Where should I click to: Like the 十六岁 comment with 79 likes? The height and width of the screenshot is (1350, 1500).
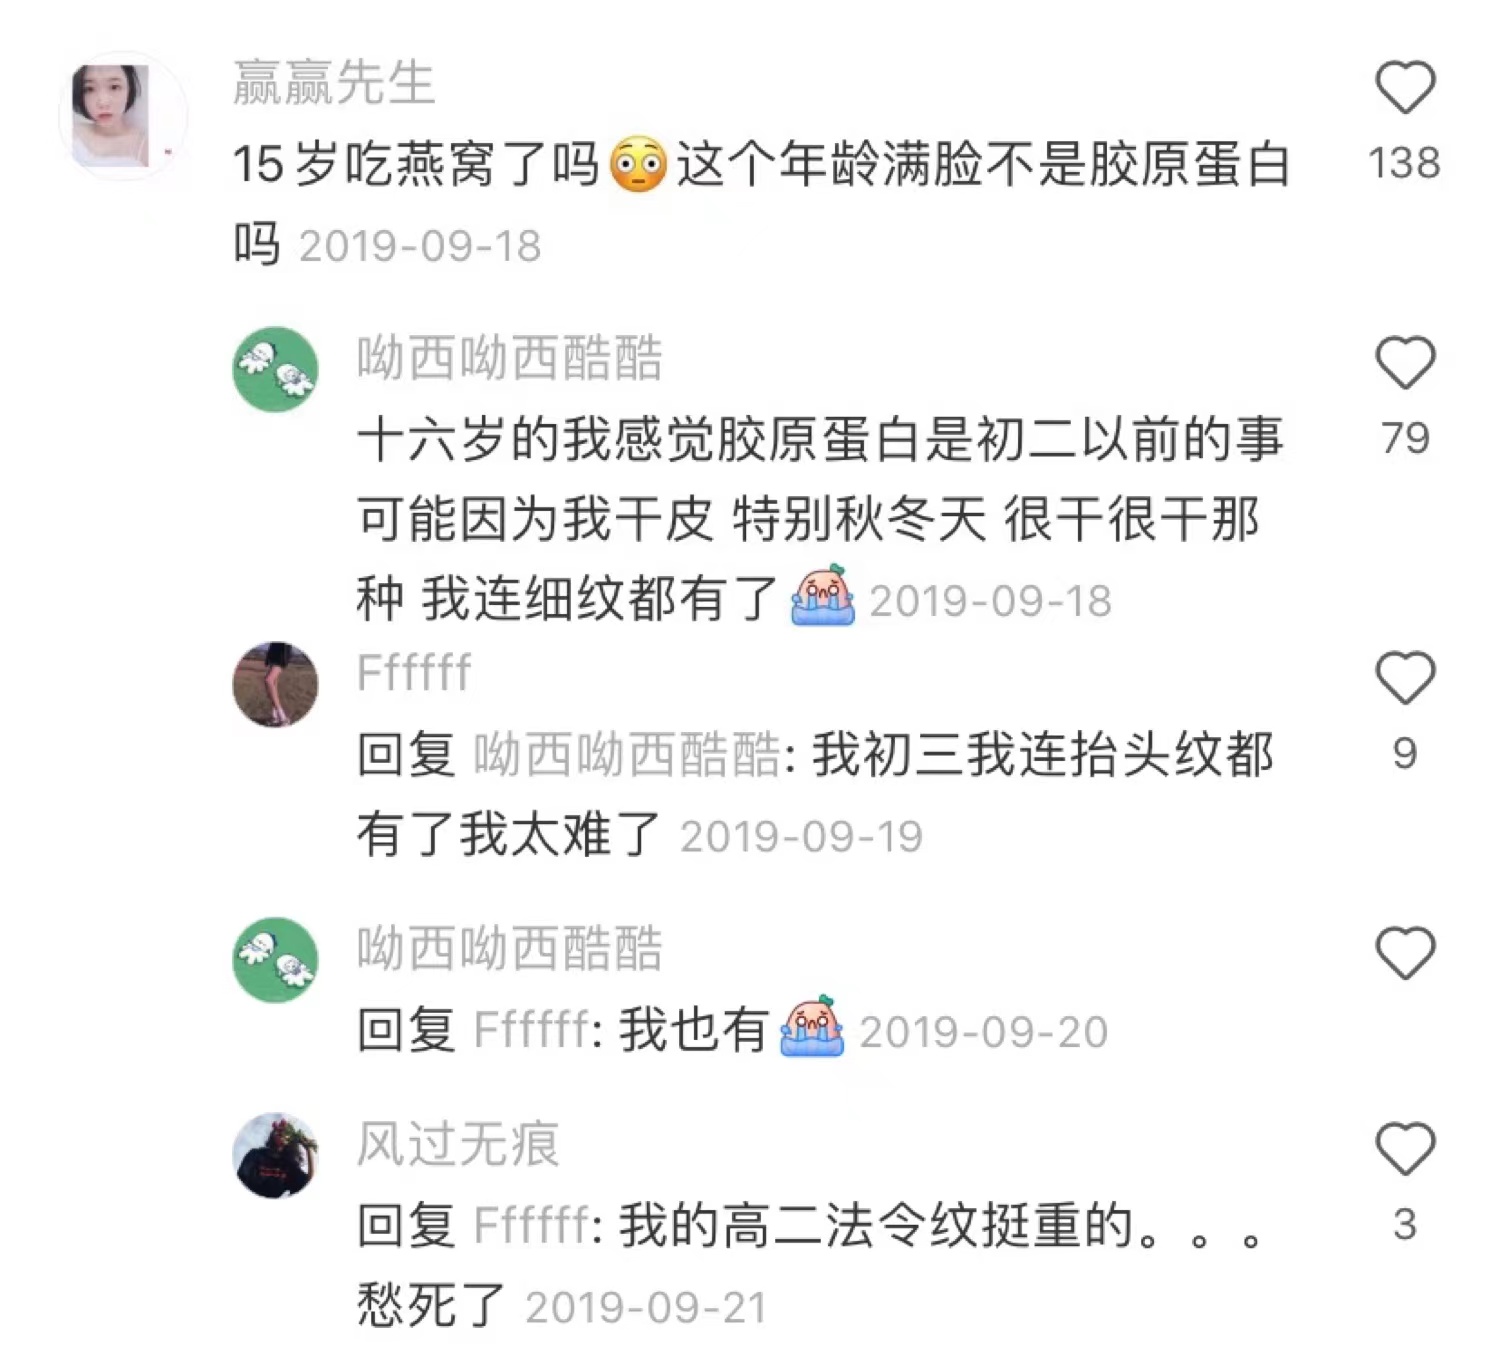[1405, 362]
